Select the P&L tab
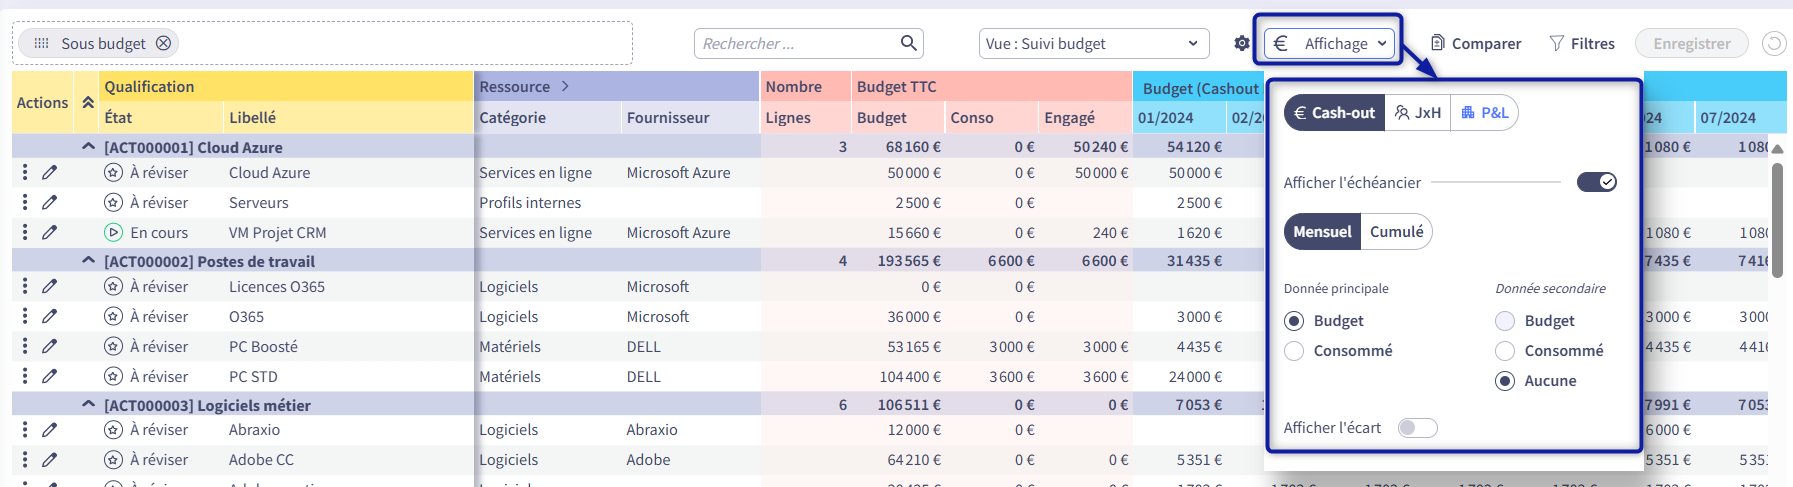Image resolution: width=1793 pixels, height=487 pixels. [x=1484, y=113]
